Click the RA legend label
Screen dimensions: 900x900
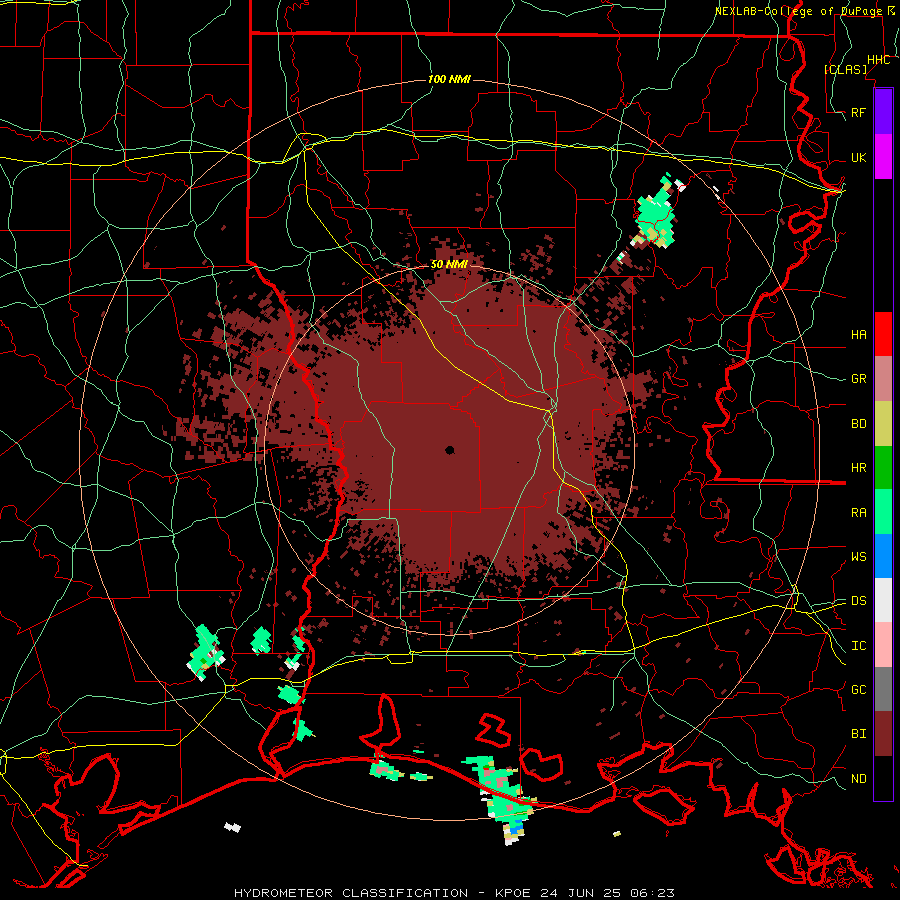click(858, 513)
